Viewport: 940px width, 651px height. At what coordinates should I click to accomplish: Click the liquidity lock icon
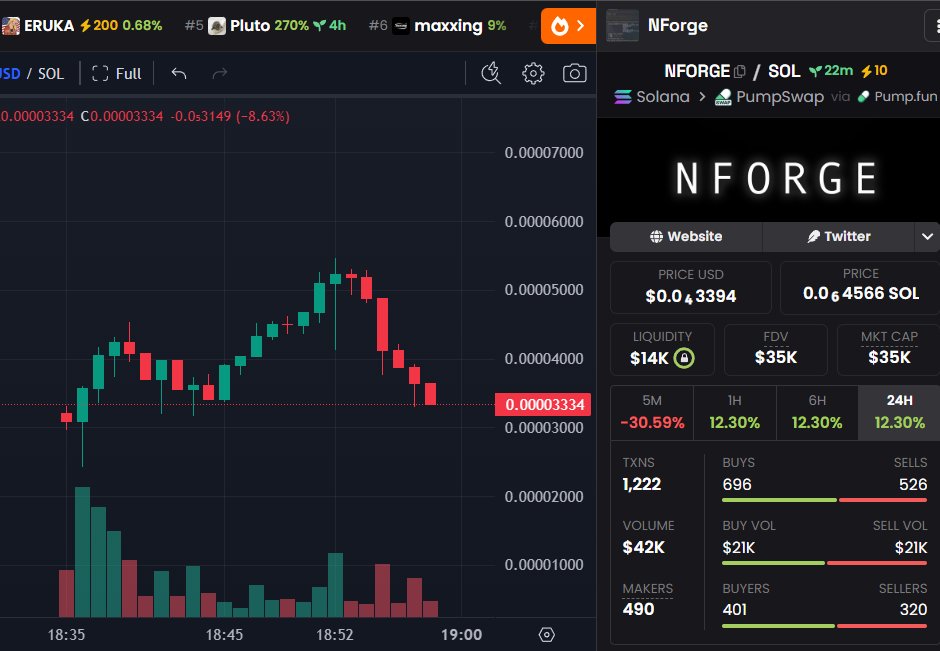[x=684, y=358]
